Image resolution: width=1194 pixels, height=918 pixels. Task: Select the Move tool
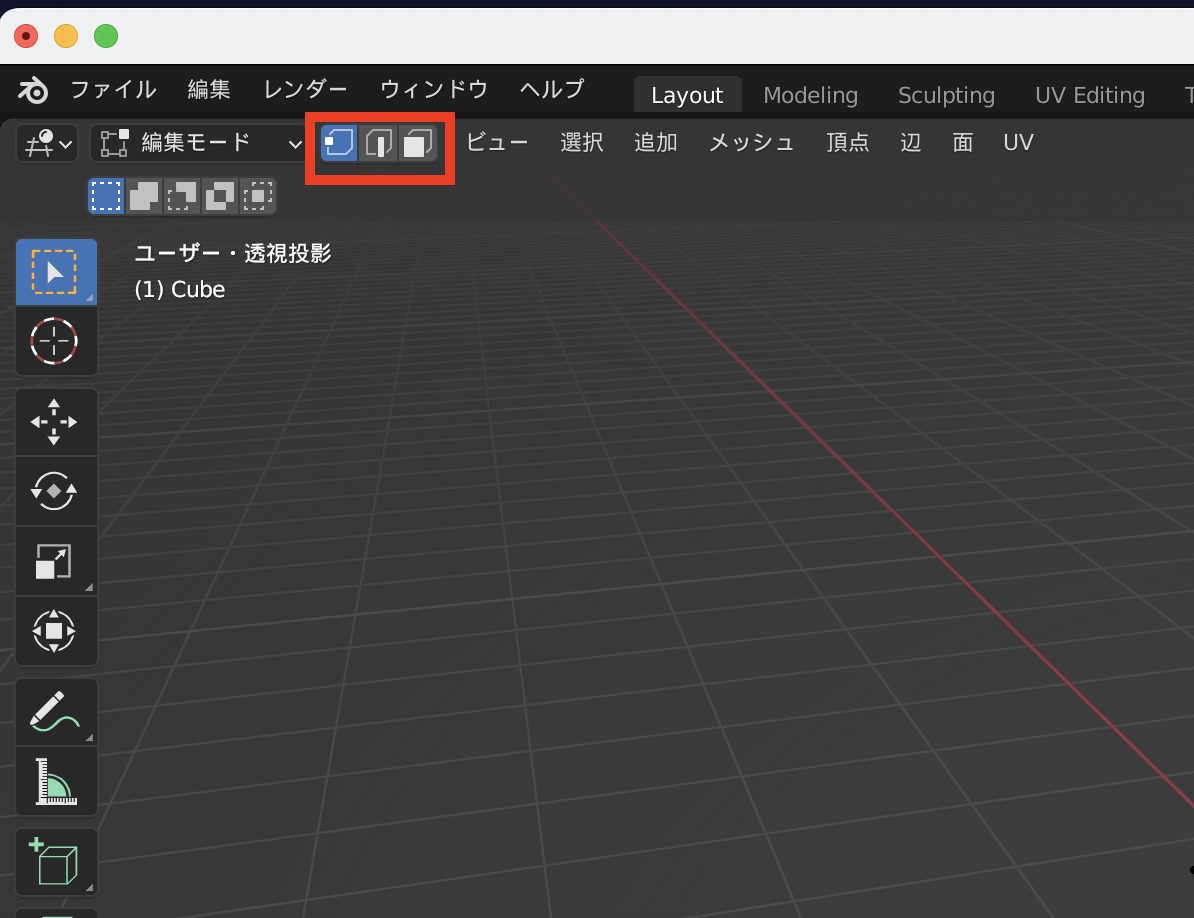click(x=55, y=422)
